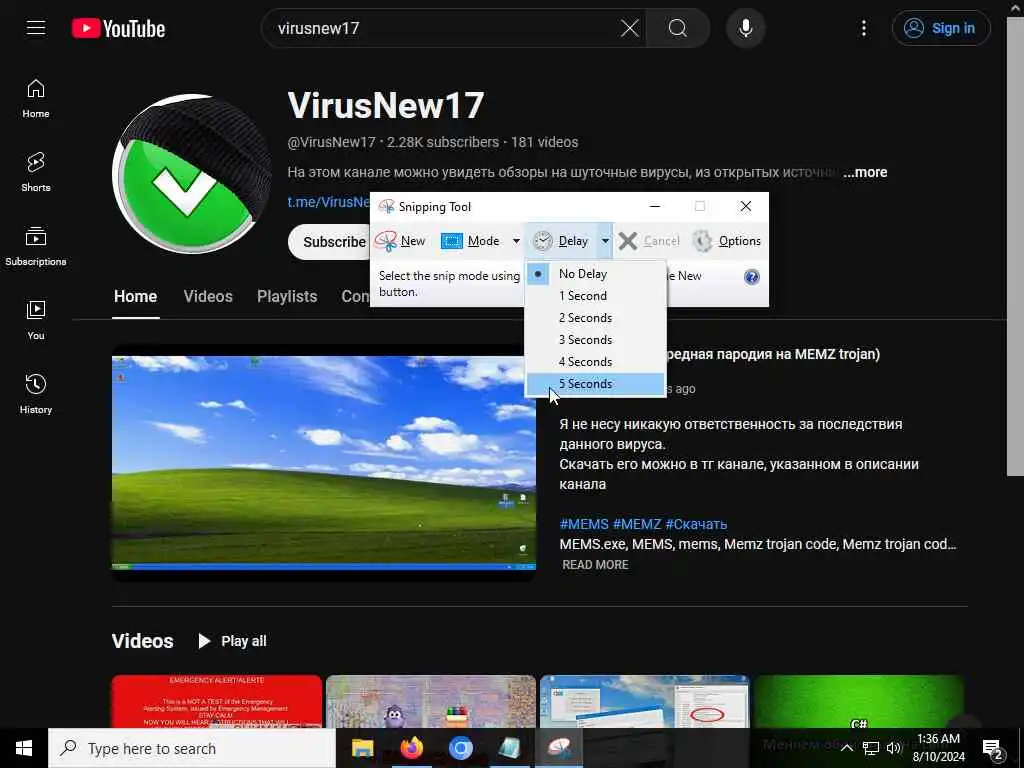Open the three-dot settings menu

point(863,28)
